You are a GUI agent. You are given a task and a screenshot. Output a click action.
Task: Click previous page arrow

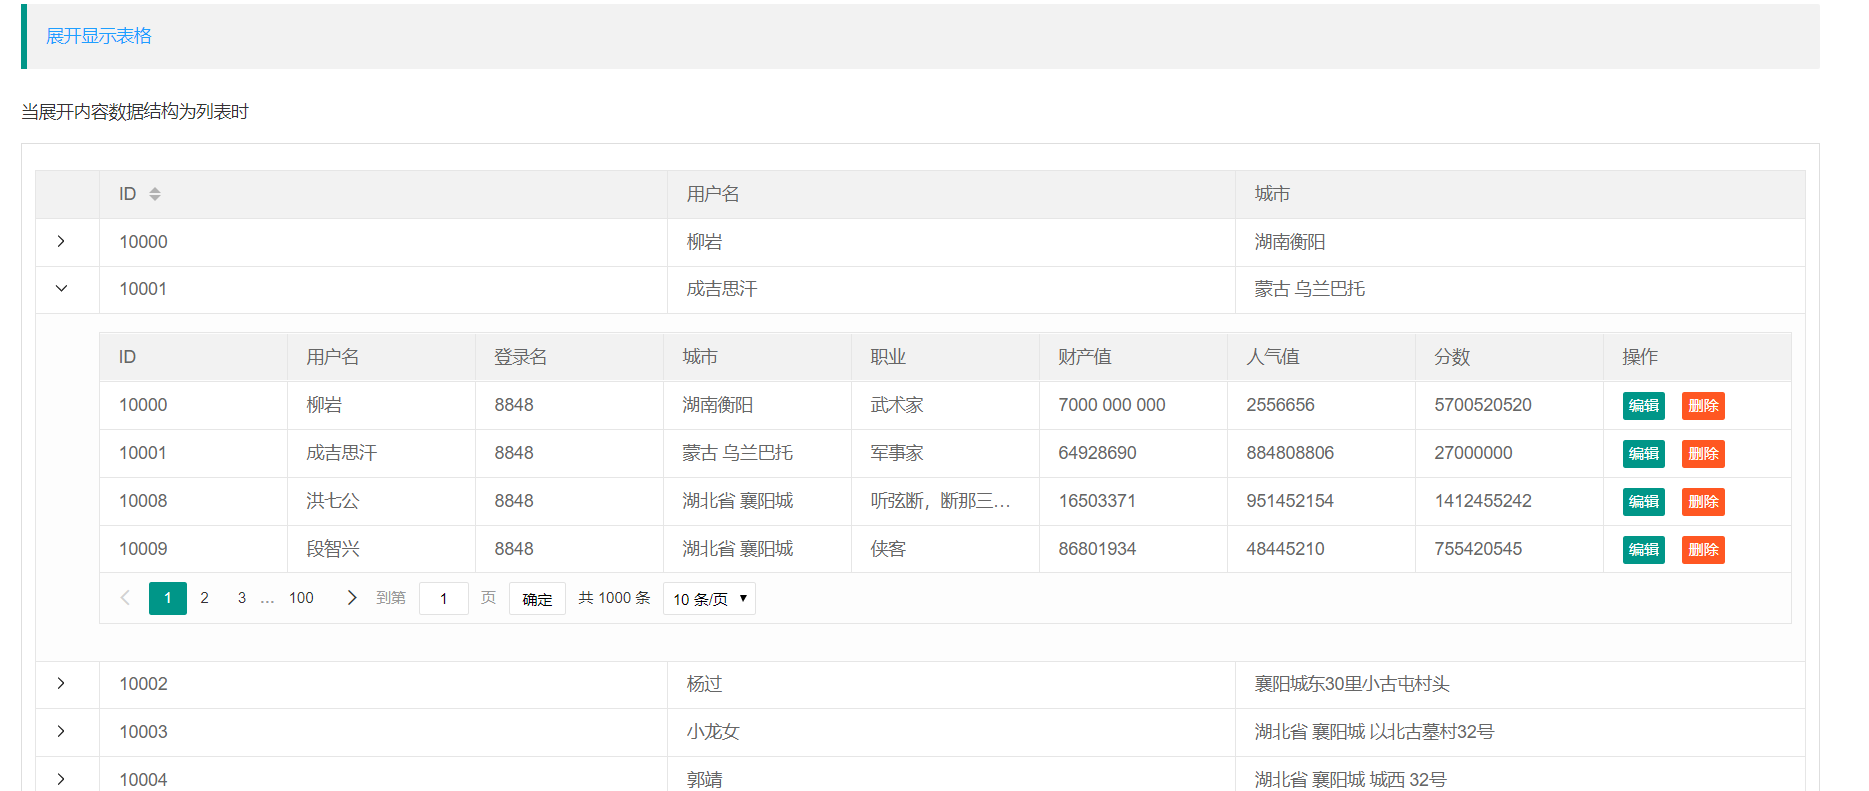125,598
